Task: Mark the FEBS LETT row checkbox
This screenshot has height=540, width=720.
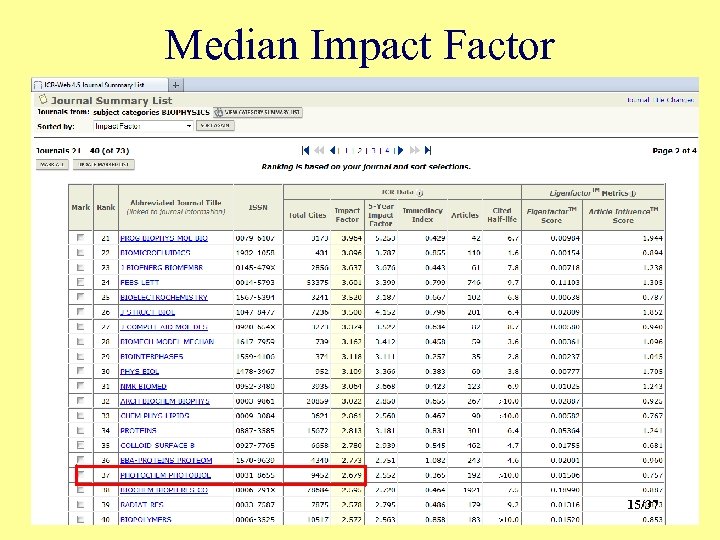Action: pyautogui.click(x=80, y=282)
